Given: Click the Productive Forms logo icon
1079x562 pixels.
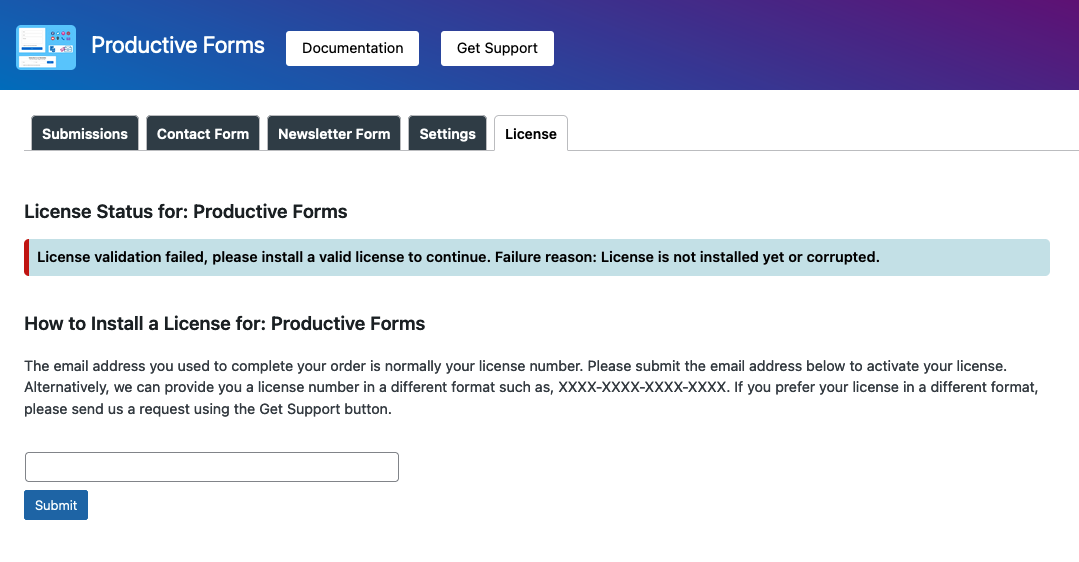Looking at the screenshot, I should pos(46,47).
